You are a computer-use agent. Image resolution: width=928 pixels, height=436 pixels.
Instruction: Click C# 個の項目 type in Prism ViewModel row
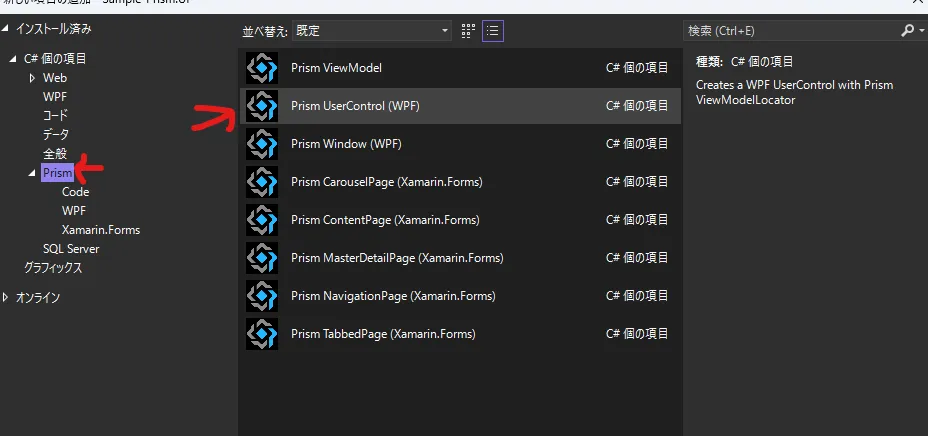click(637, 68)
